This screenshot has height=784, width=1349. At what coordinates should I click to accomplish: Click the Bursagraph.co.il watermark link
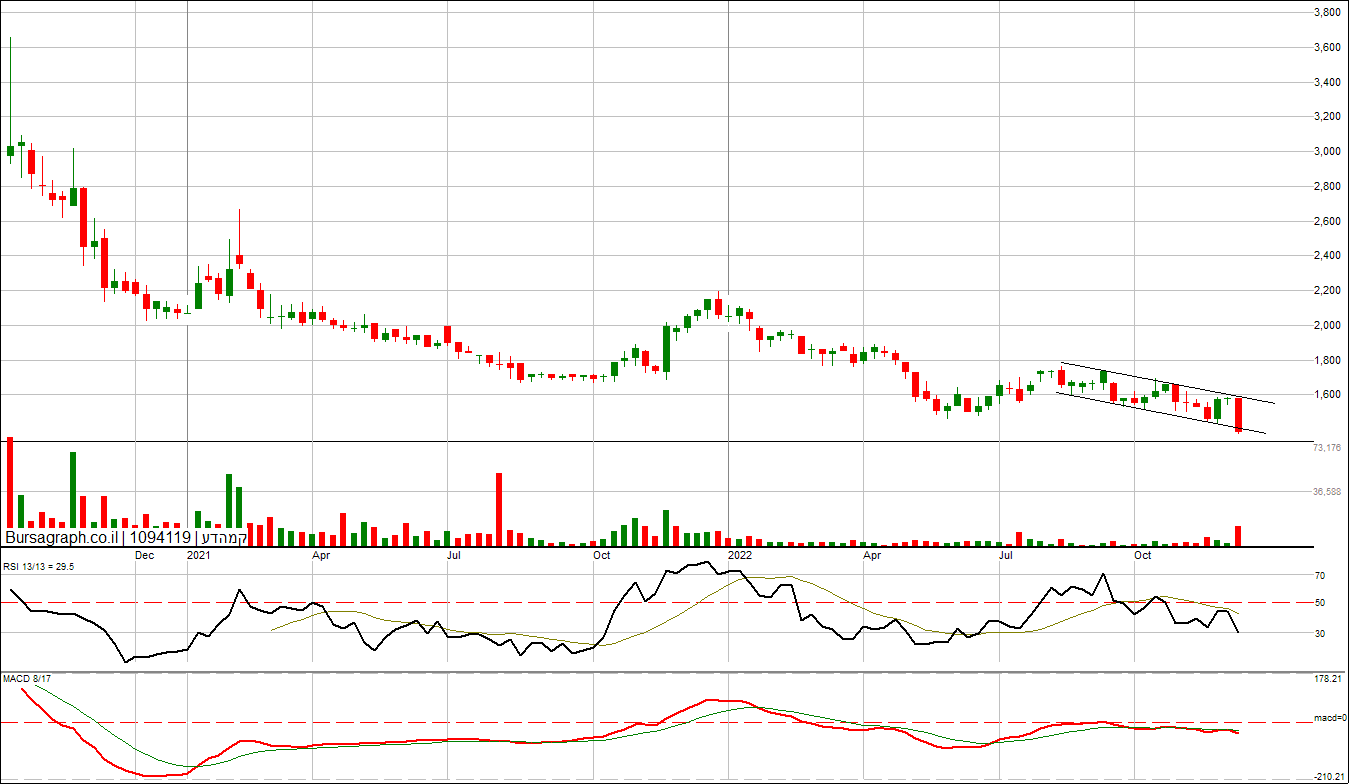click(61, 538)
